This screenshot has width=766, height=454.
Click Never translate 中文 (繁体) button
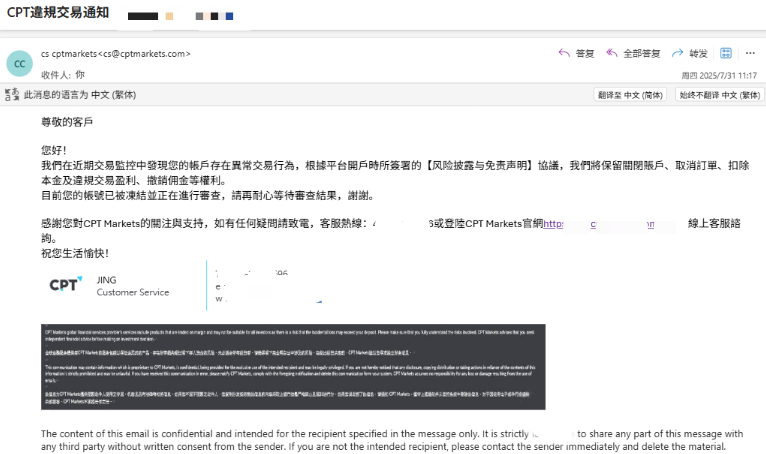click(x=720, y=95)
